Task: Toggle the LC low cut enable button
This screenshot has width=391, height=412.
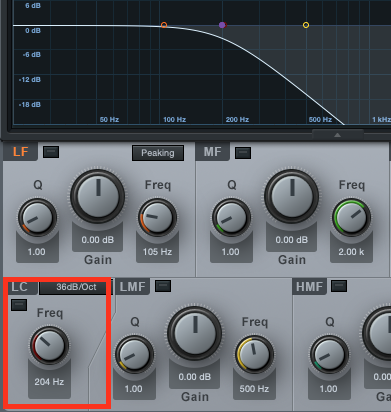Action: [x=19, y=305]
